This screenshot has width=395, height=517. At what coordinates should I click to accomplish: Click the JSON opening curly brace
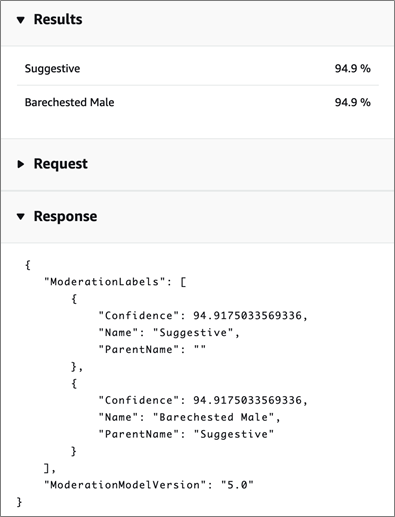[x=28, y=265]
